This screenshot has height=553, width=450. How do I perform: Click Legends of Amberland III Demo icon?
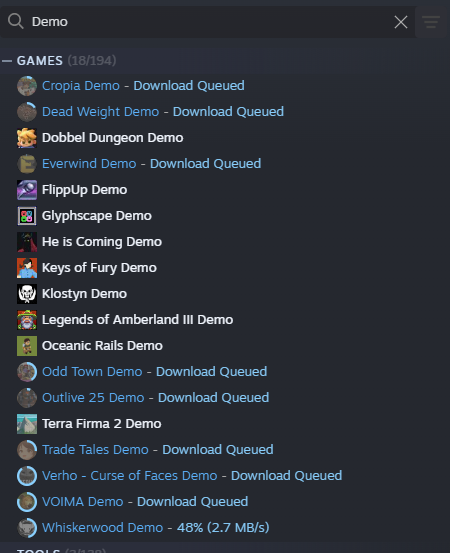pos(27,320)
